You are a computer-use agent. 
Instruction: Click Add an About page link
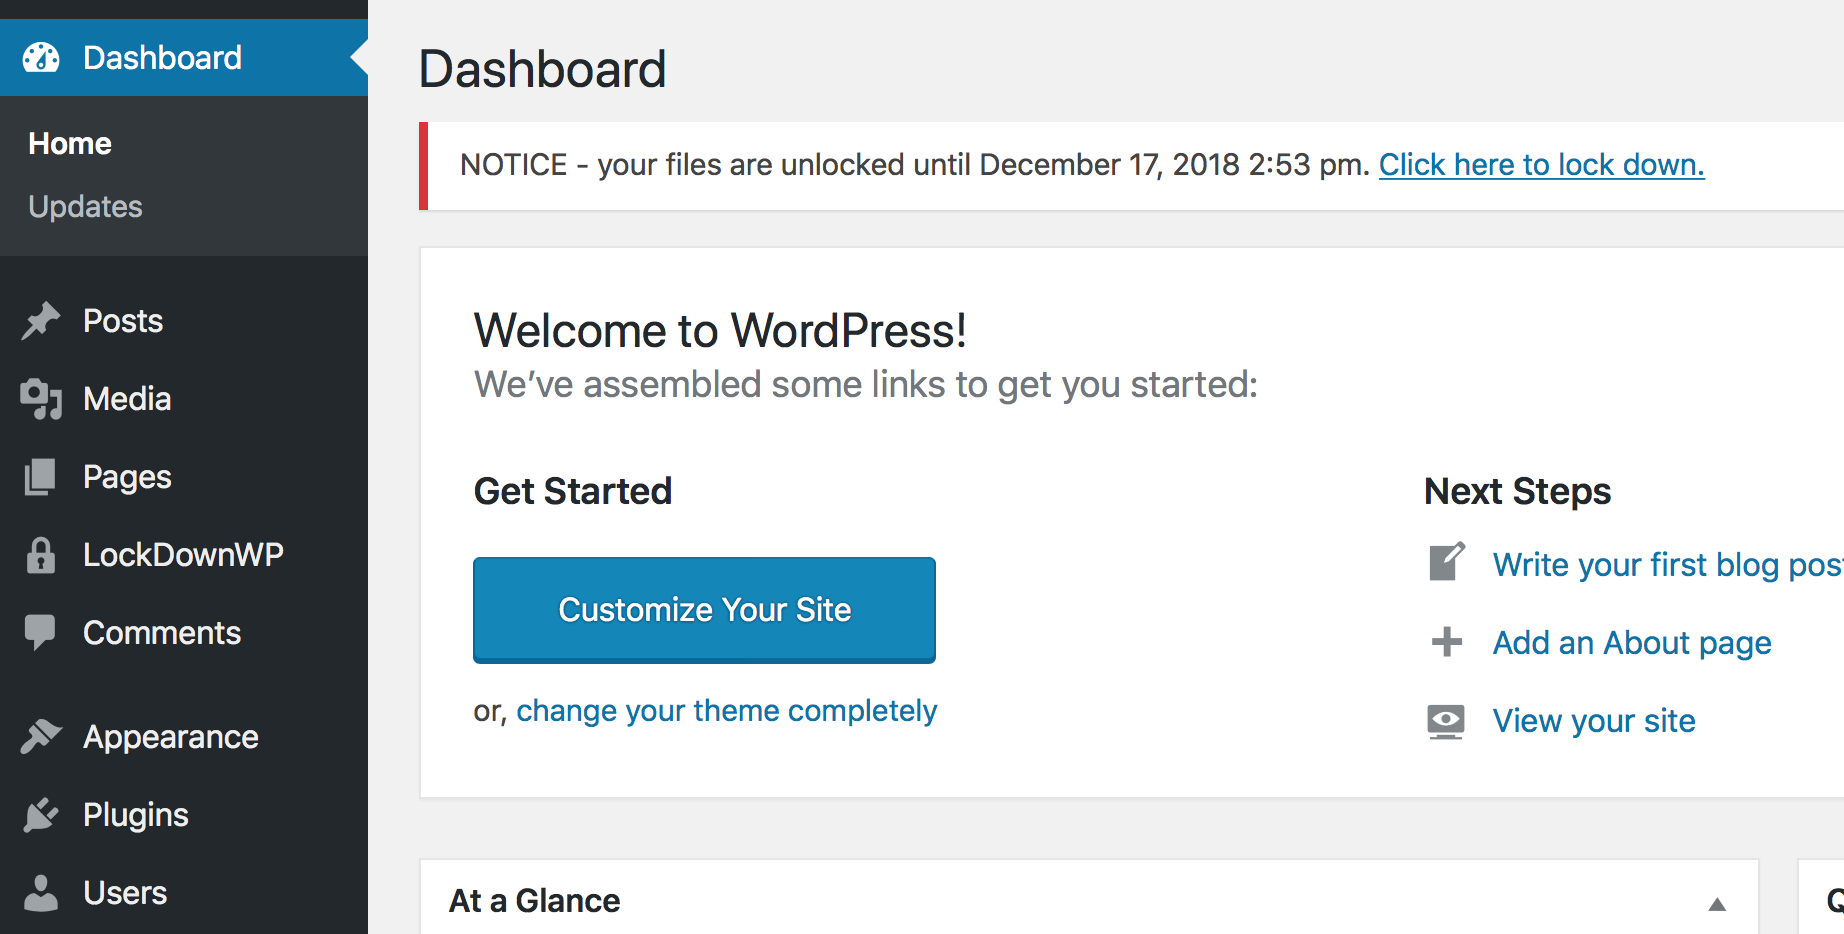point(1632,643)
